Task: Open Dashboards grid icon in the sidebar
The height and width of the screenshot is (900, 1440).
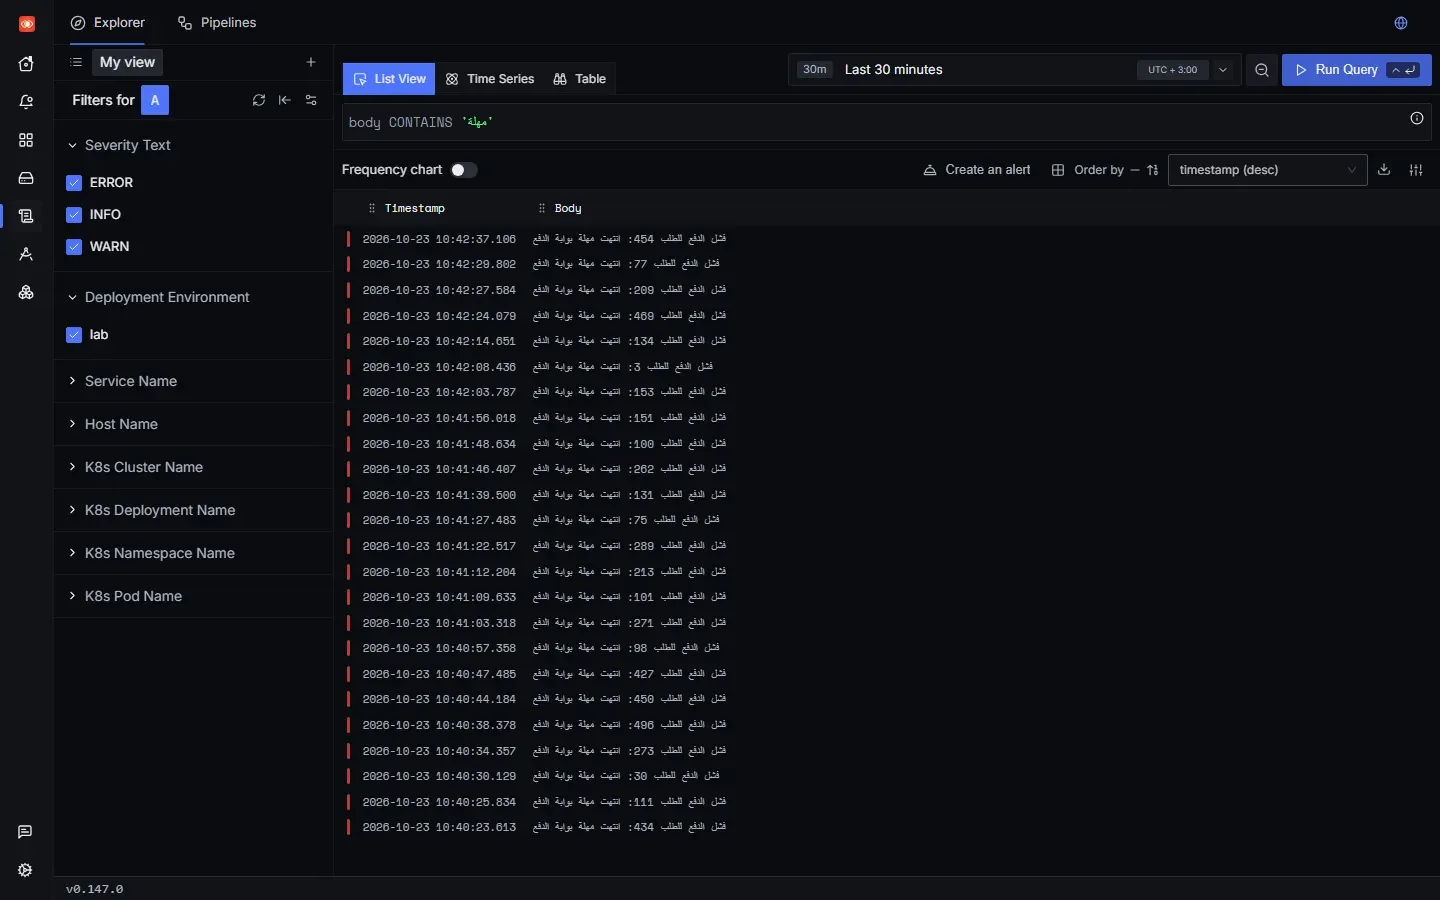Action: point(26,140)
